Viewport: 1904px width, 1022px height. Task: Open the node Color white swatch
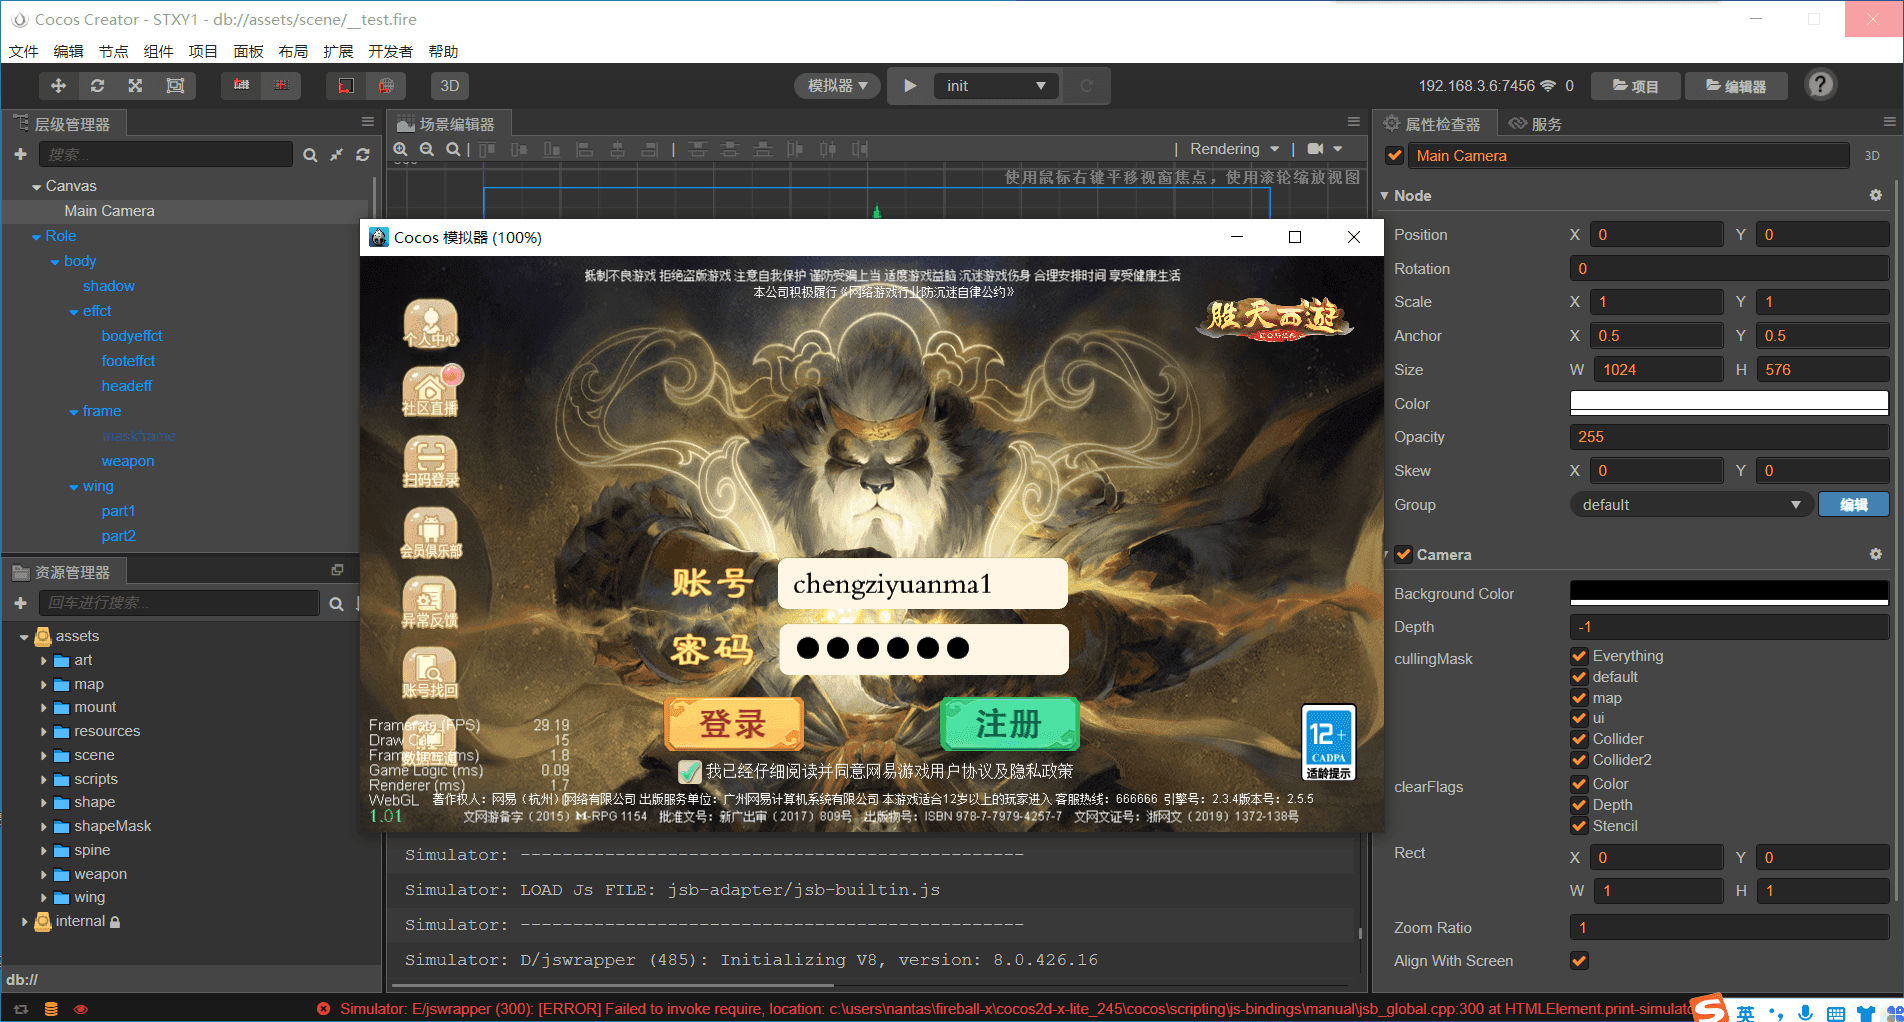[x=1729, y=403]
